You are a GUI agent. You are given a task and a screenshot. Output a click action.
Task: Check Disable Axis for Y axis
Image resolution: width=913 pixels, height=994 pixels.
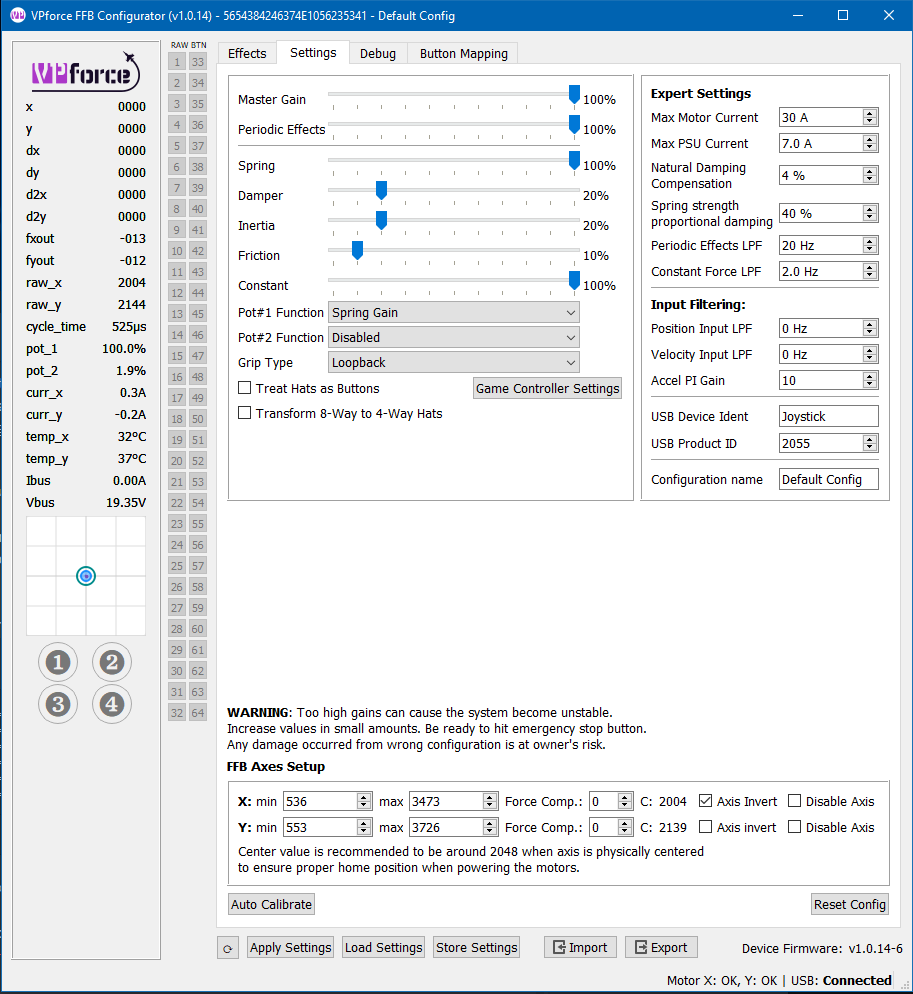click(x=794, y=827)
